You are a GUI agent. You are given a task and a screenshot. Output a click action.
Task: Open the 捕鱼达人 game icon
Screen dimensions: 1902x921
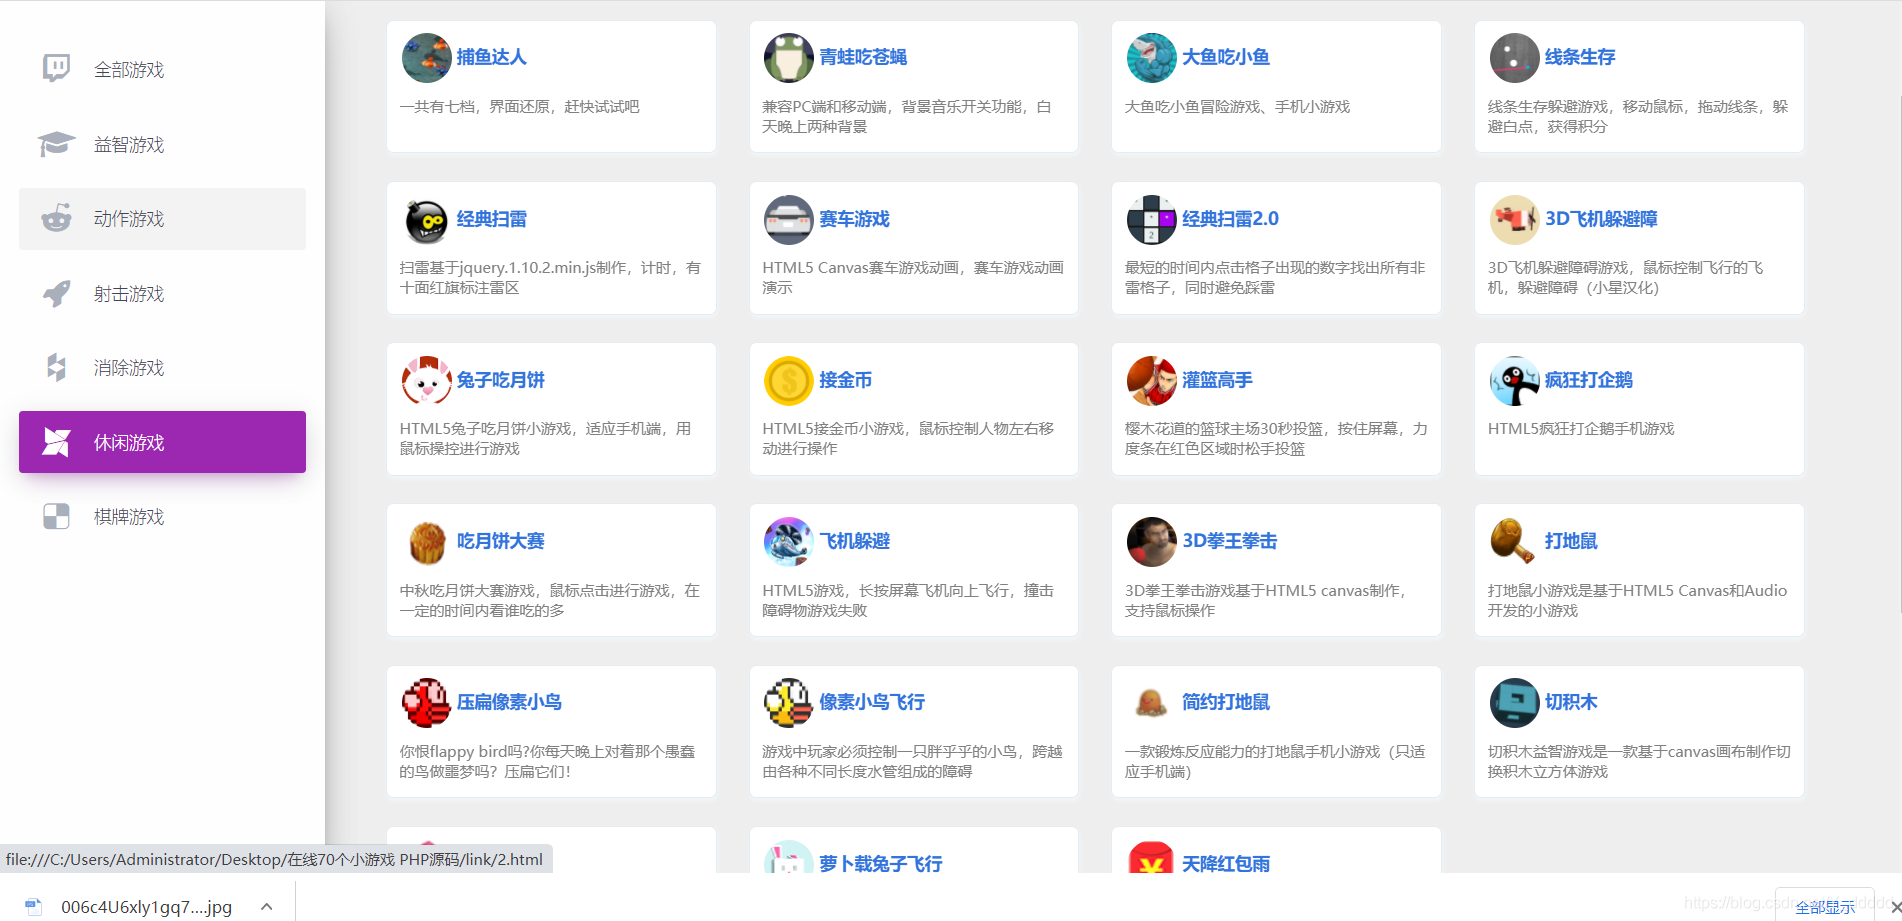[x=427, y=58]
